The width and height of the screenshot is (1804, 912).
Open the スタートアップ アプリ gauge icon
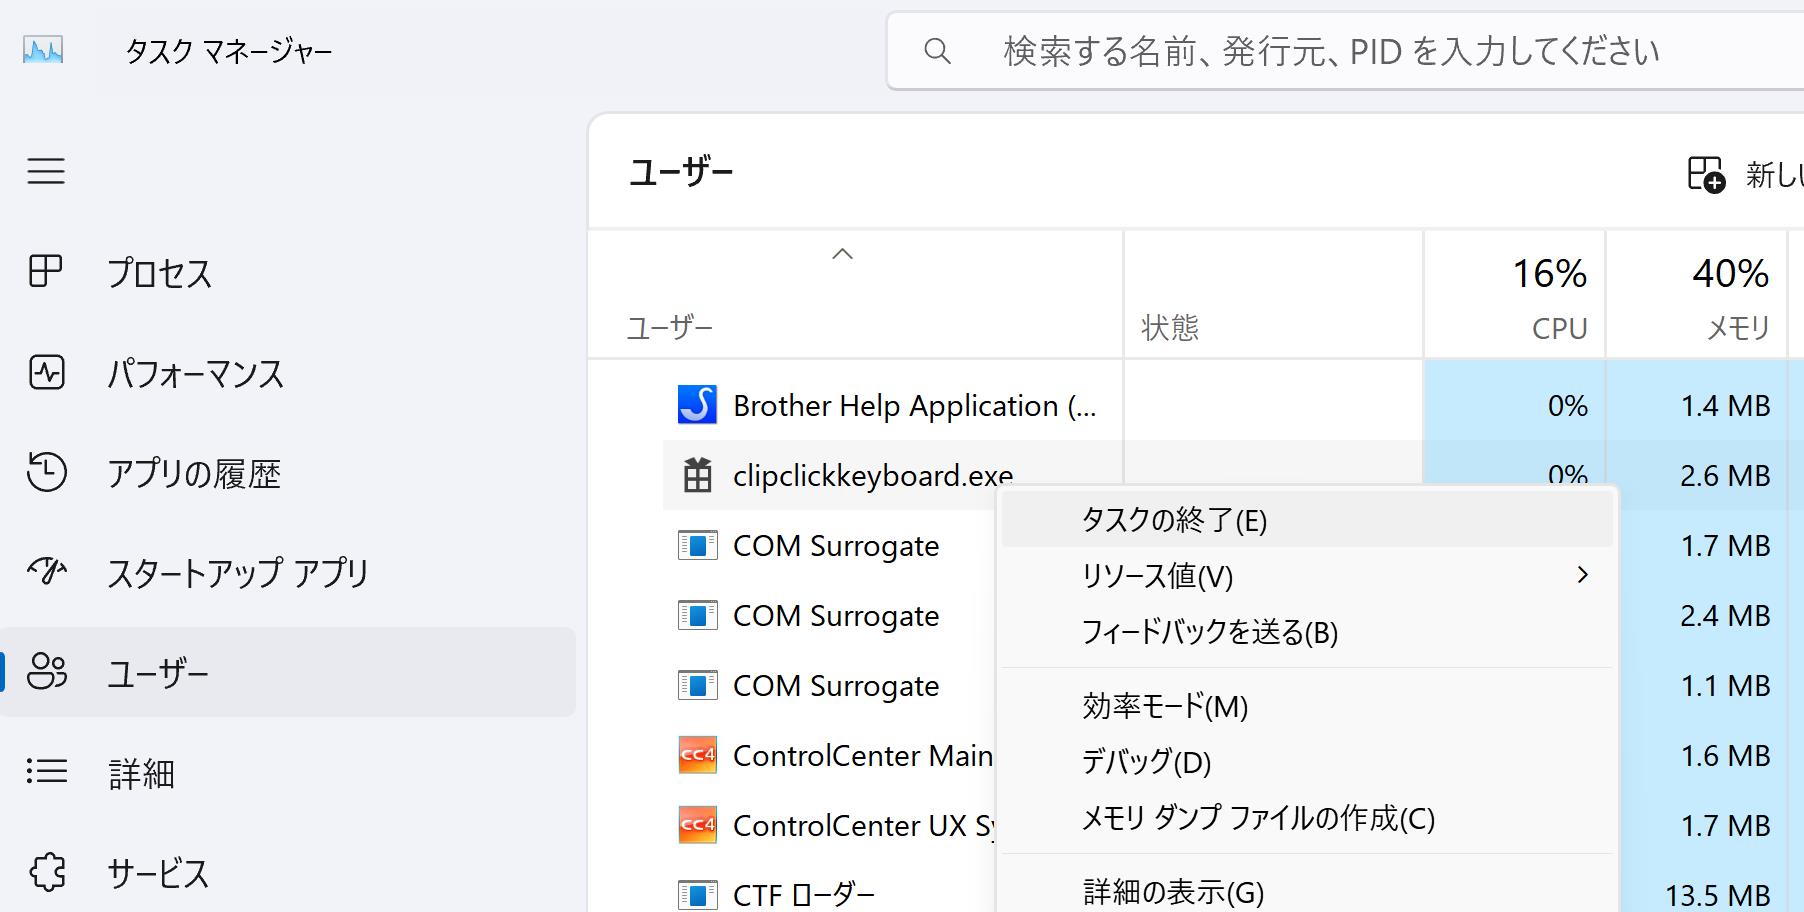tap(46, 571)
